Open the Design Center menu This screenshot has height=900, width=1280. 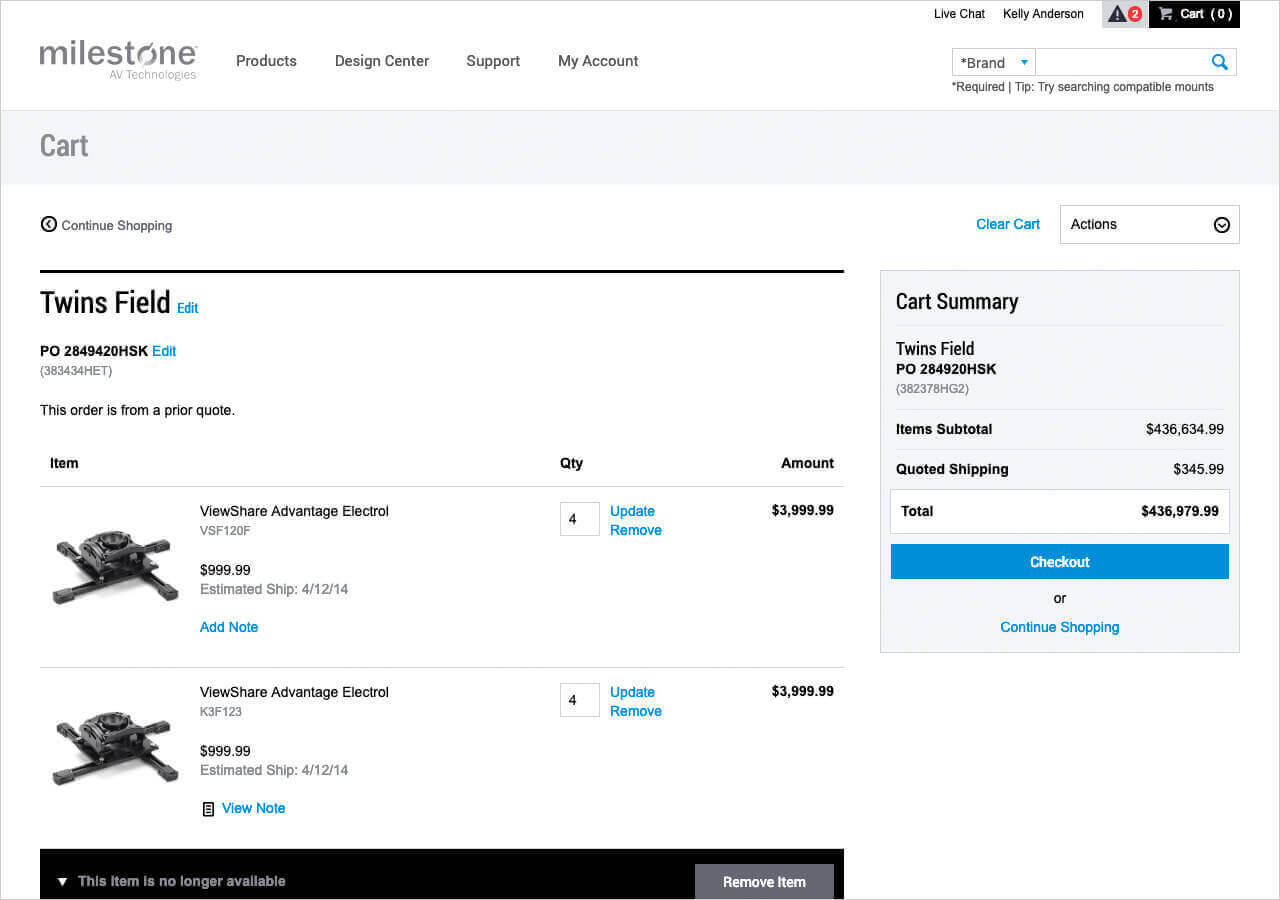382,61
